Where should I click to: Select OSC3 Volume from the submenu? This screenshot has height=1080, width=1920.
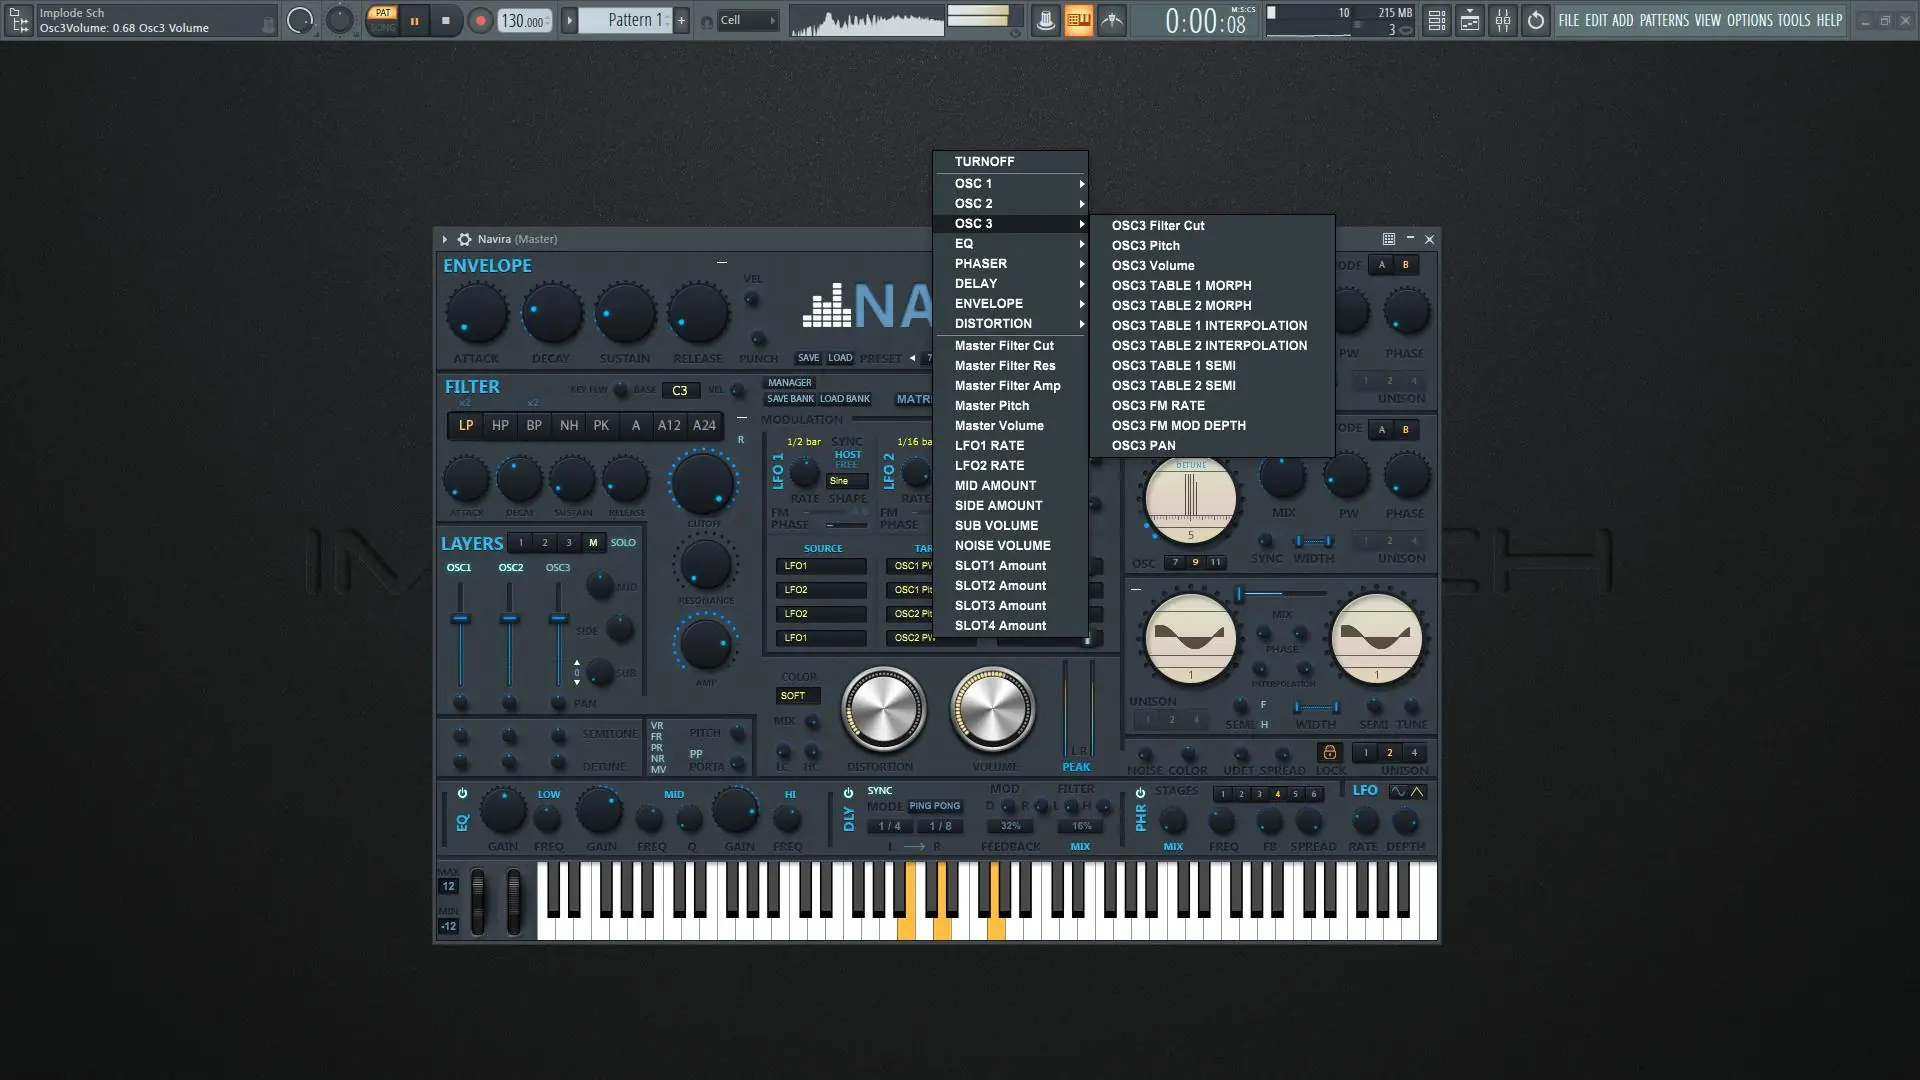click(1153, 266)
